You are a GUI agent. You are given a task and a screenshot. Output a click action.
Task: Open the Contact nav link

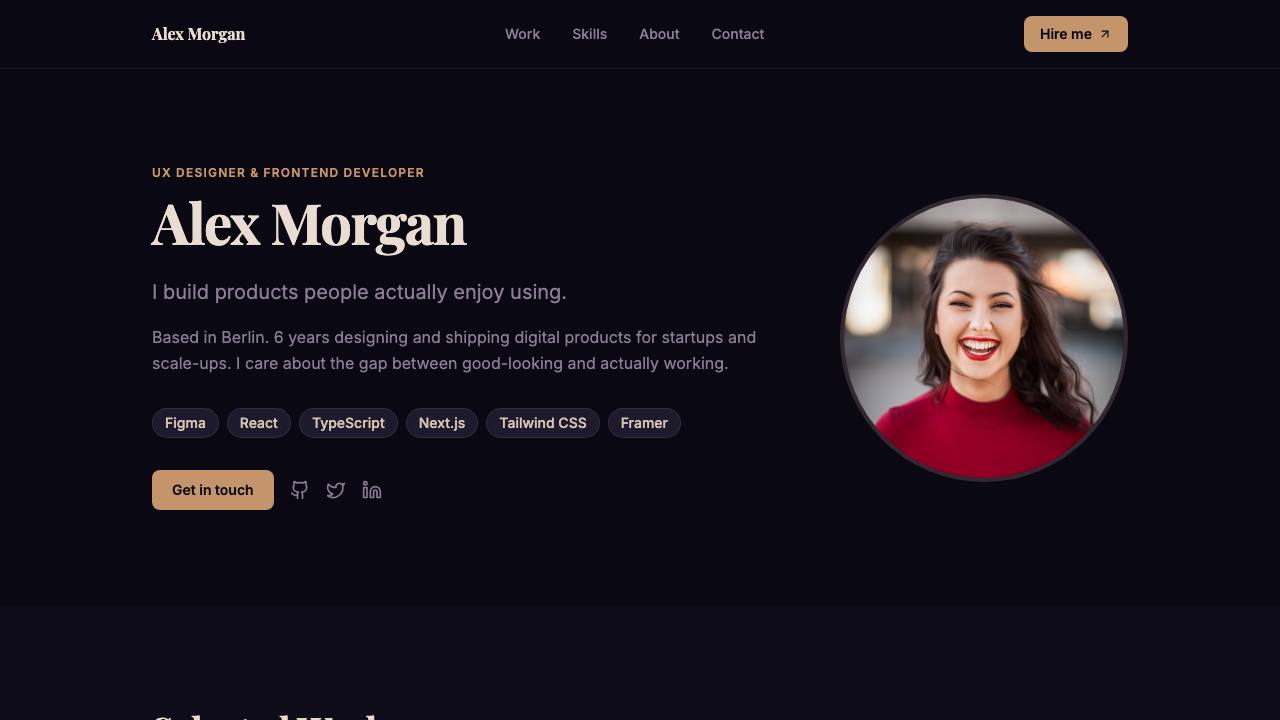coord(738,34)
